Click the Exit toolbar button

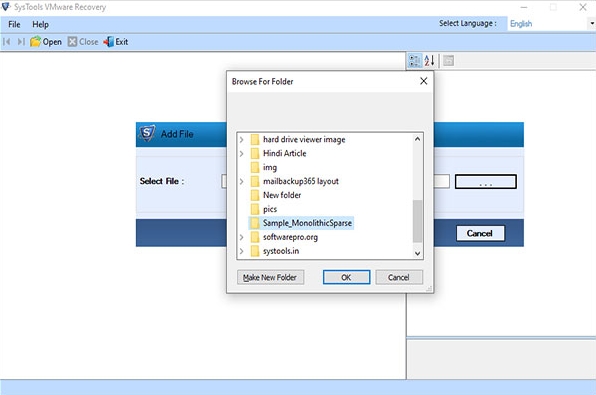[116, 42]
